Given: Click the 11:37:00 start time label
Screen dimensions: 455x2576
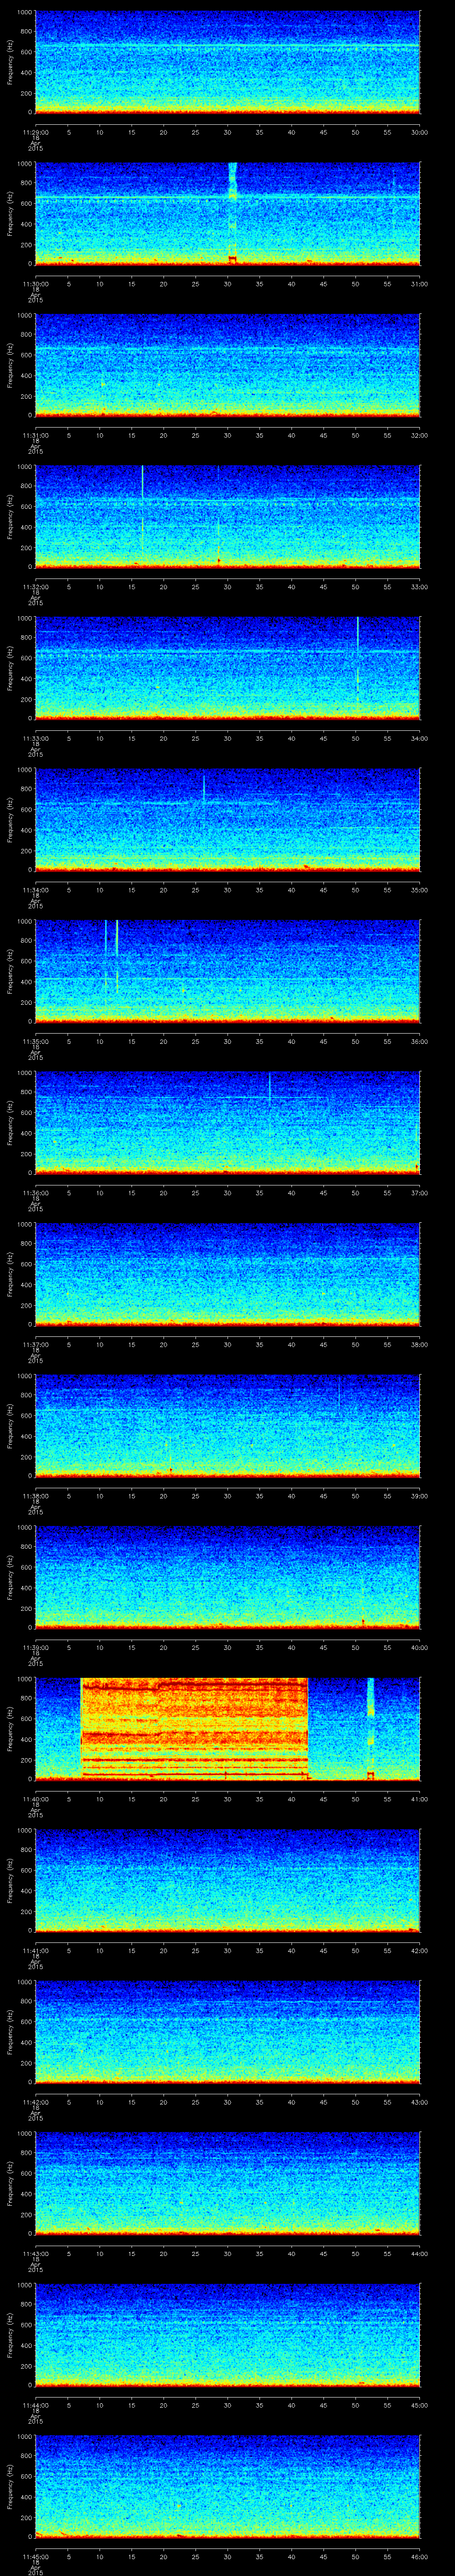Looking at the screenshot, I should [x=35, y=1344].
